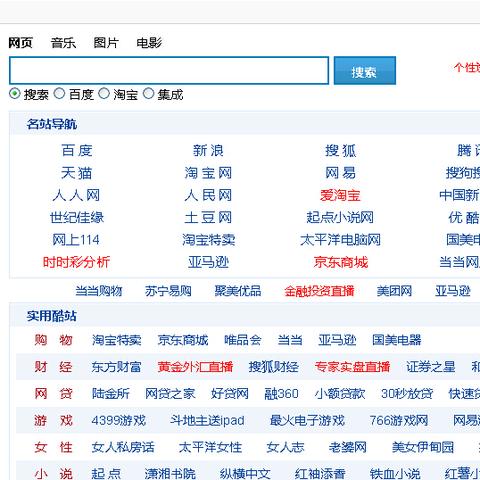Visit the 太平洋女性 link

[210, 447]
